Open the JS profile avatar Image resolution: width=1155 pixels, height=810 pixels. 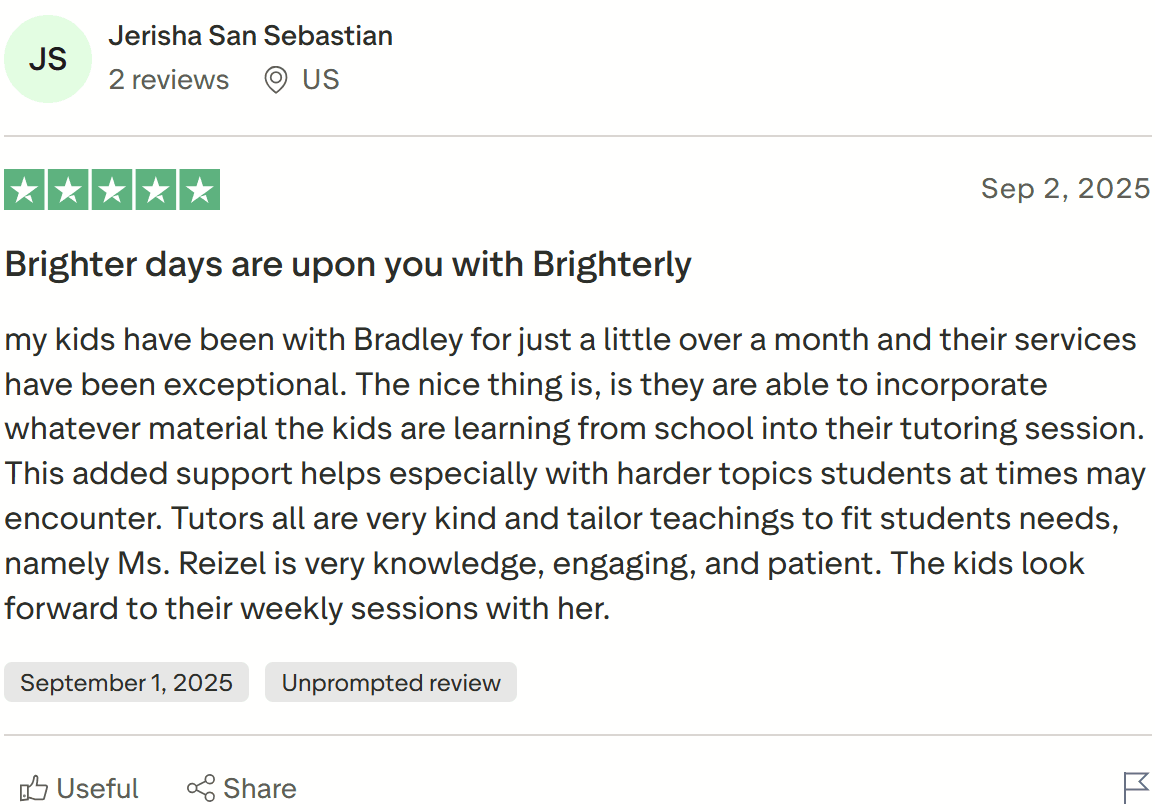tap(48, 59)
